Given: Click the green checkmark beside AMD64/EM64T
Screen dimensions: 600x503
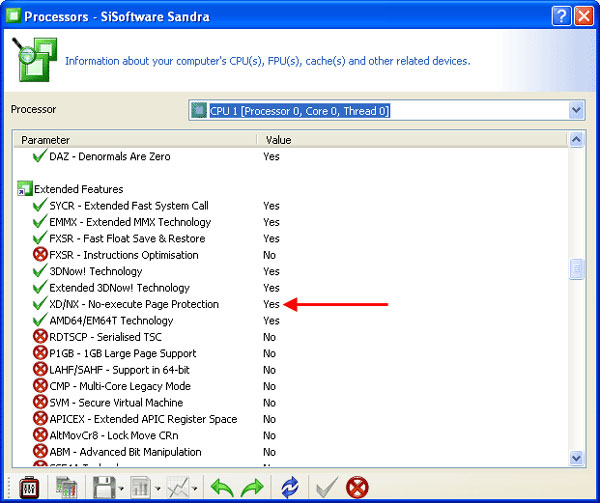Looking at the screenshot, I should coord(40,320).
